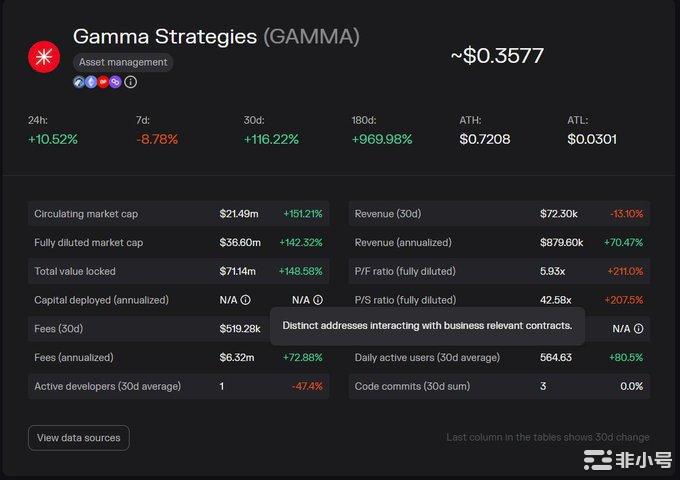Click the info icon beside Capital deployed's first N/A
The image size is (680, 480).
click(x=246, y=299)
